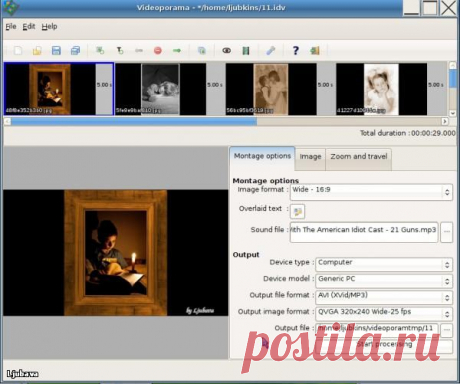
Task: Open the Device type dropdown
Action: (384, 264)
